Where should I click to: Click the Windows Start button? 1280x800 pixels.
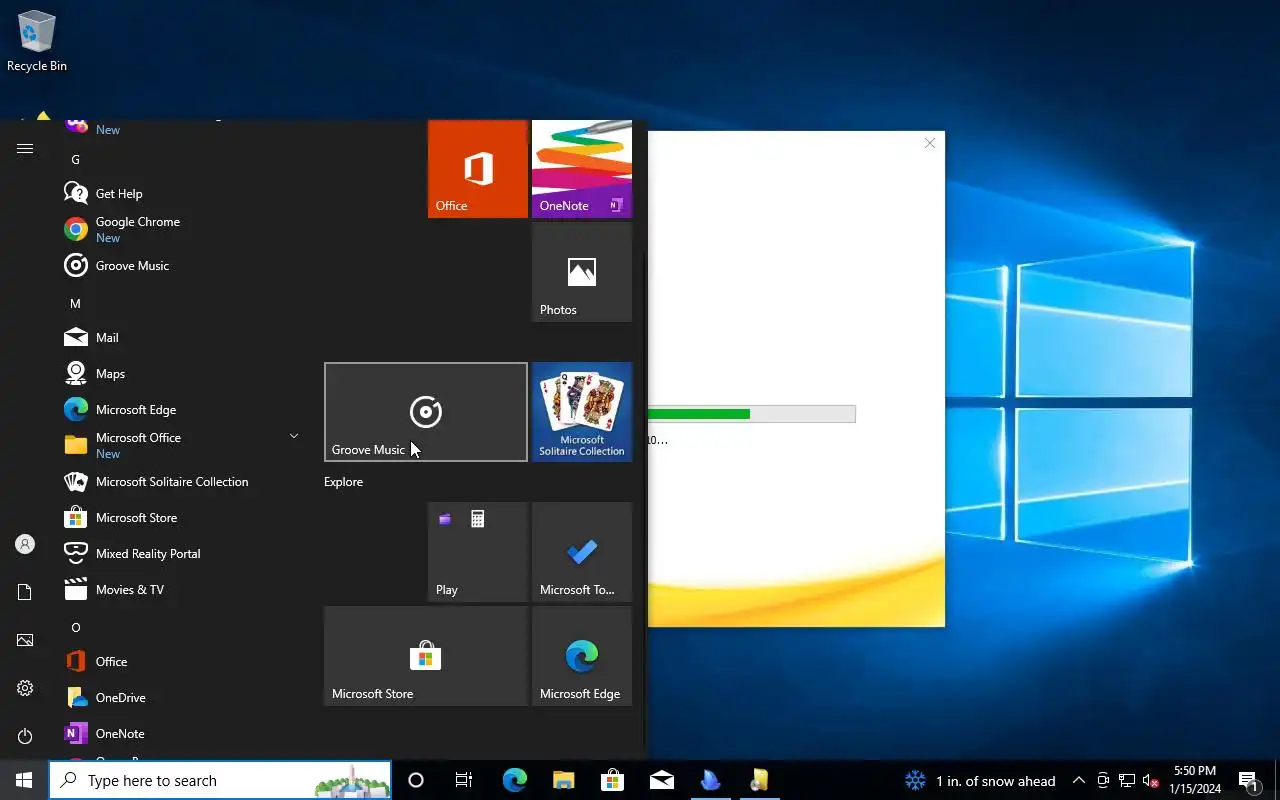point(24,780)
